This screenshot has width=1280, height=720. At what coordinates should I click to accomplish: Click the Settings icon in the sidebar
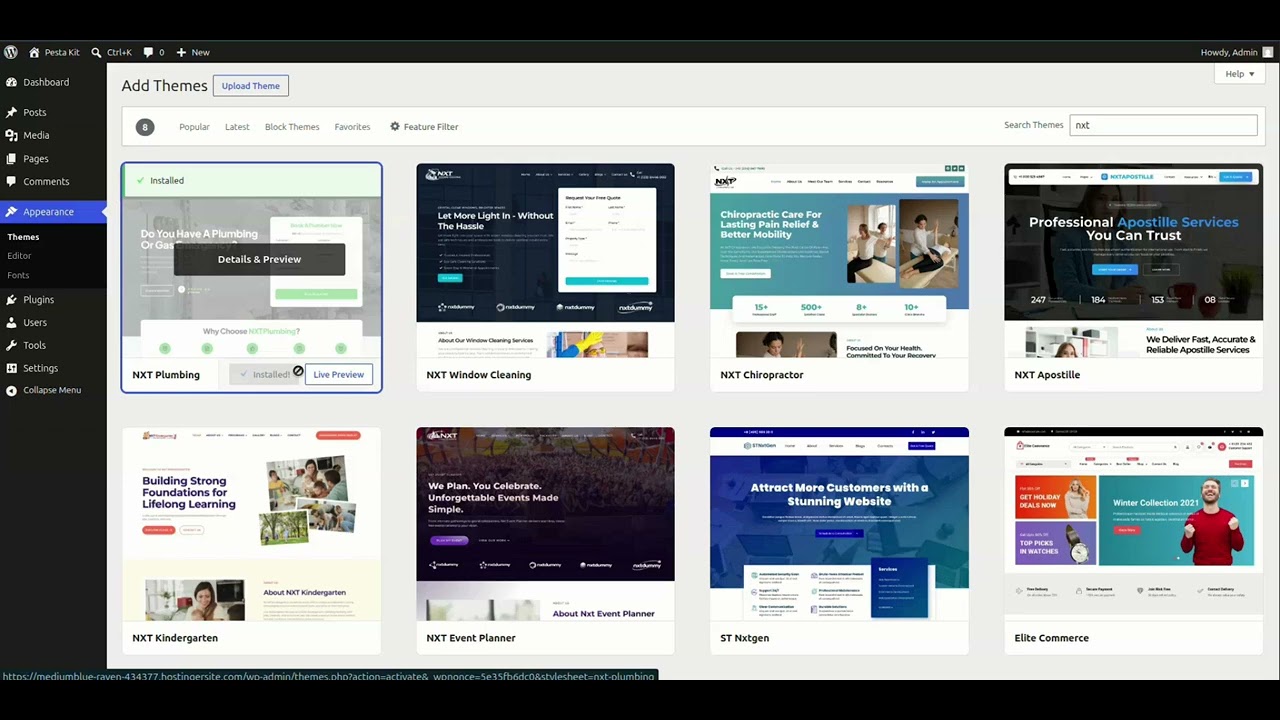(x=11, y=368)
